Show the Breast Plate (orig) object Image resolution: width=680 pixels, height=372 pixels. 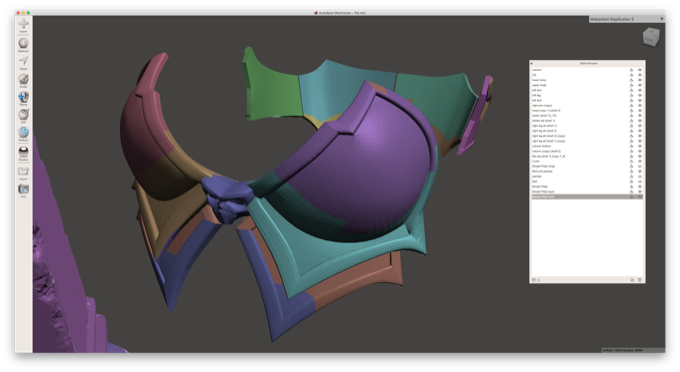(640, 166)
